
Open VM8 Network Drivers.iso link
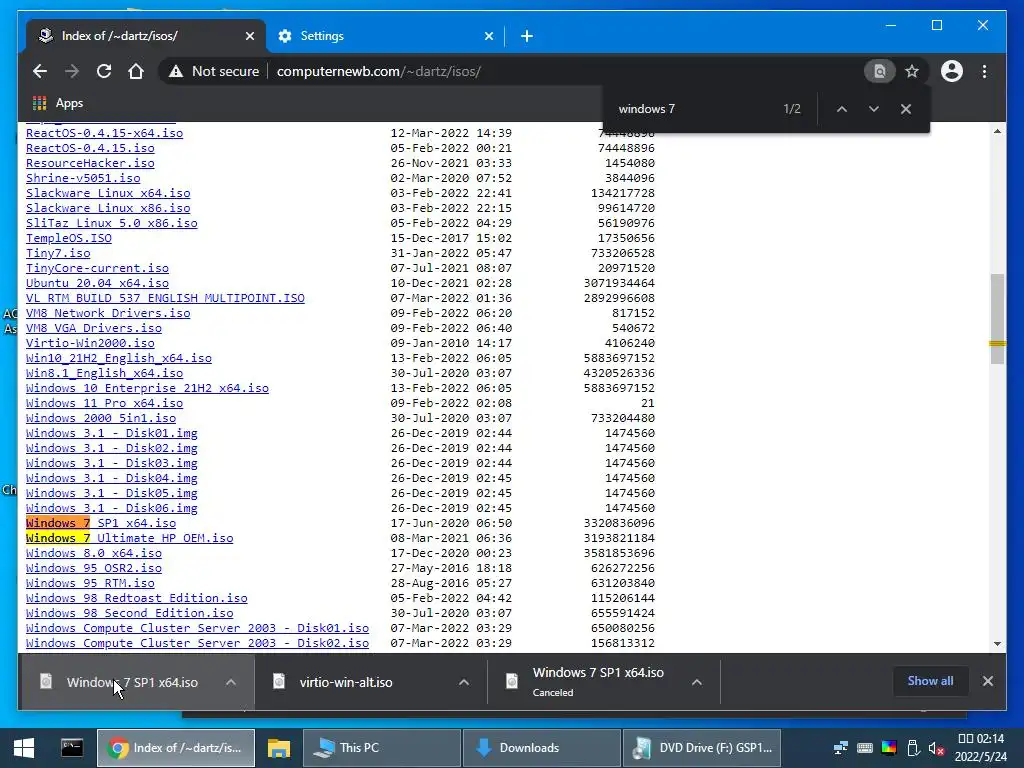(x=108, y=313)
